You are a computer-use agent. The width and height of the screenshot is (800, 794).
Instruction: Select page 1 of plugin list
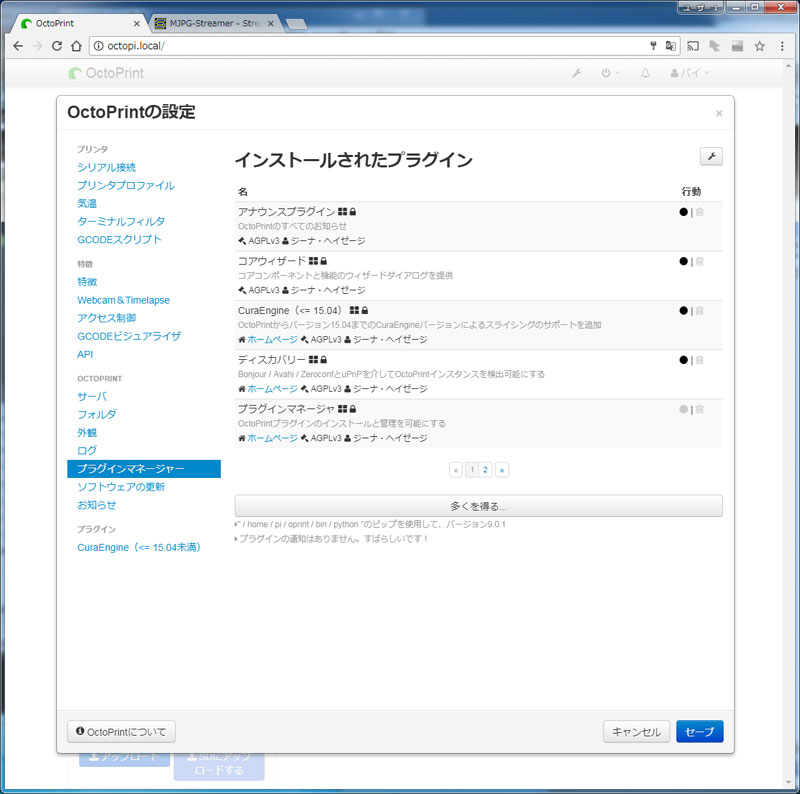[x=472, y=470]
